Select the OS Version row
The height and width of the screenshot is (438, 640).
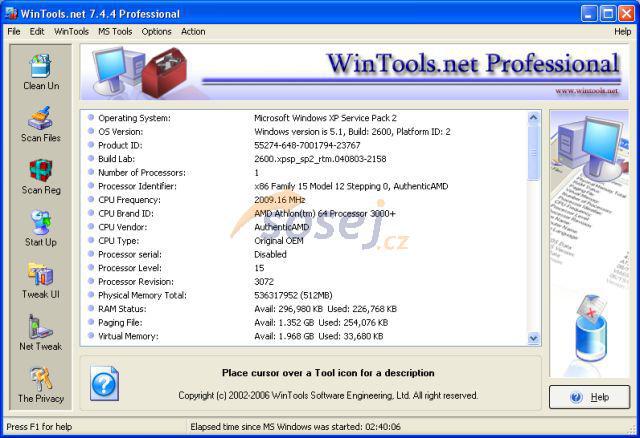point(306,132)
